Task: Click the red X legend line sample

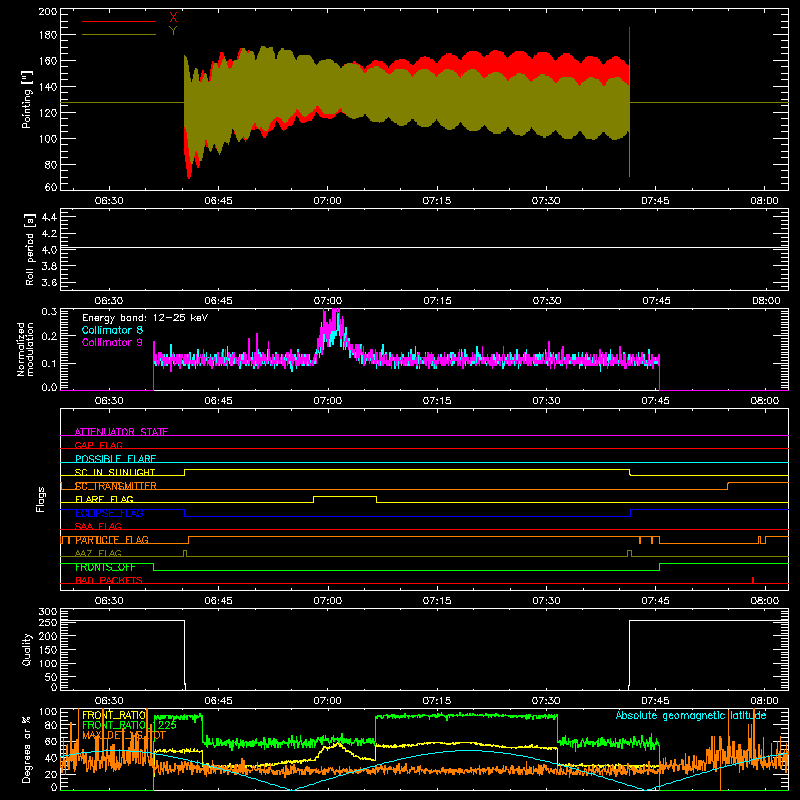Action: 119,21
